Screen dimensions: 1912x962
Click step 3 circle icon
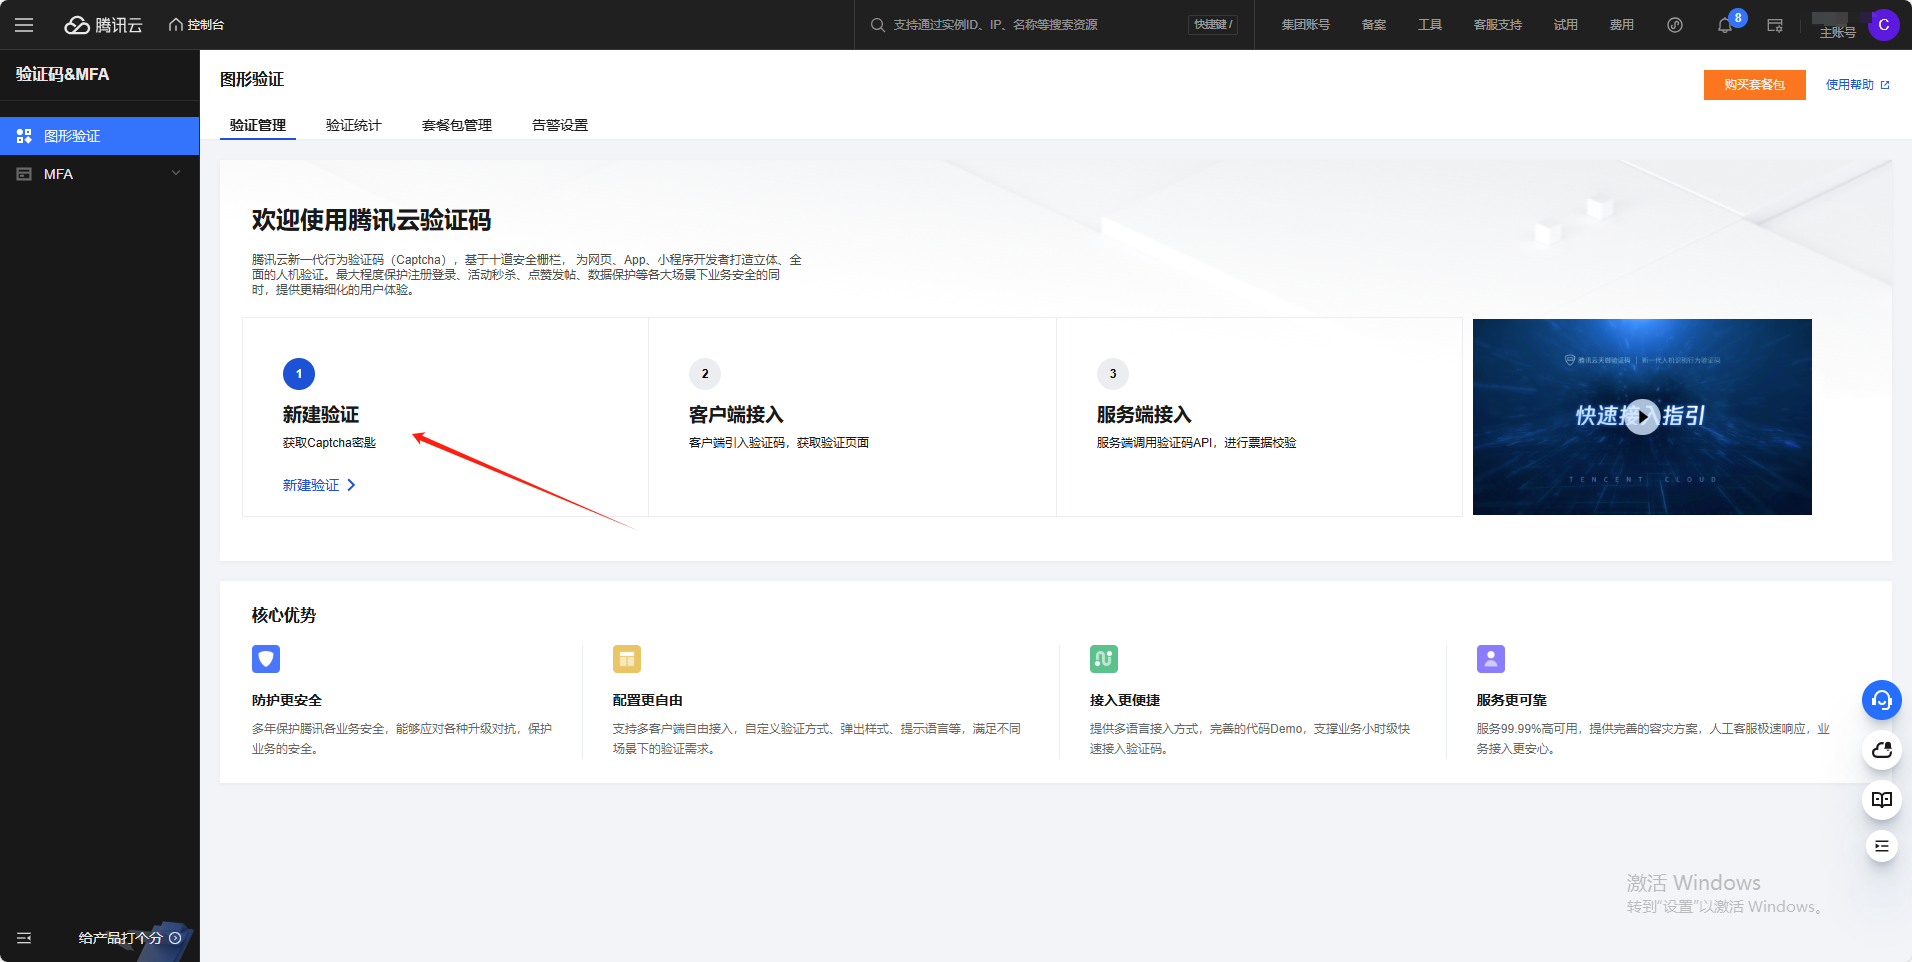point(1113,374)
